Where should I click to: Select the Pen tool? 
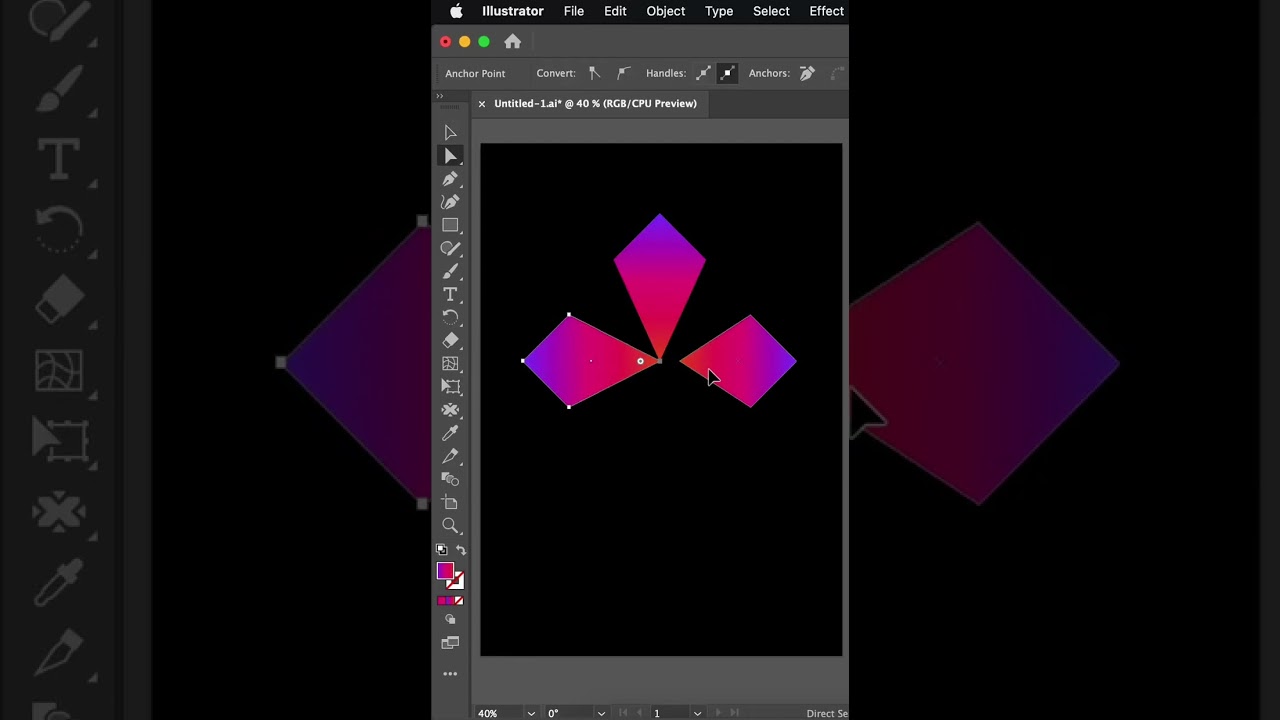coord(450,179)
